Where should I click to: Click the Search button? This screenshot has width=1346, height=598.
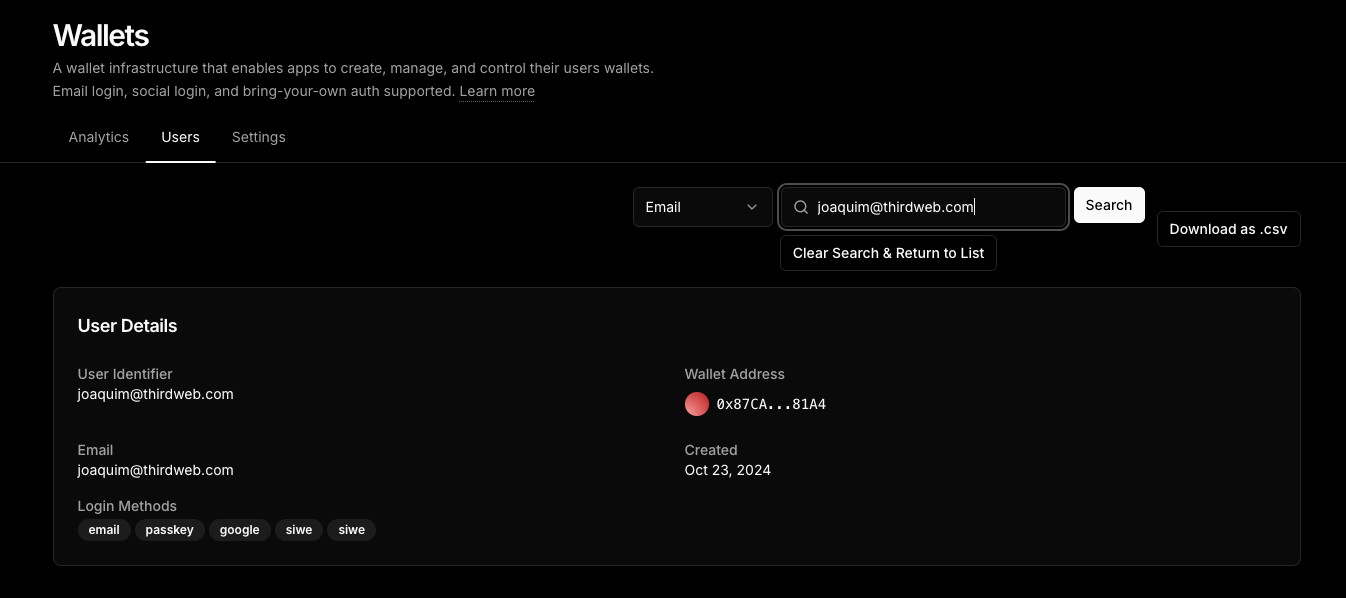pos(1109,205)
